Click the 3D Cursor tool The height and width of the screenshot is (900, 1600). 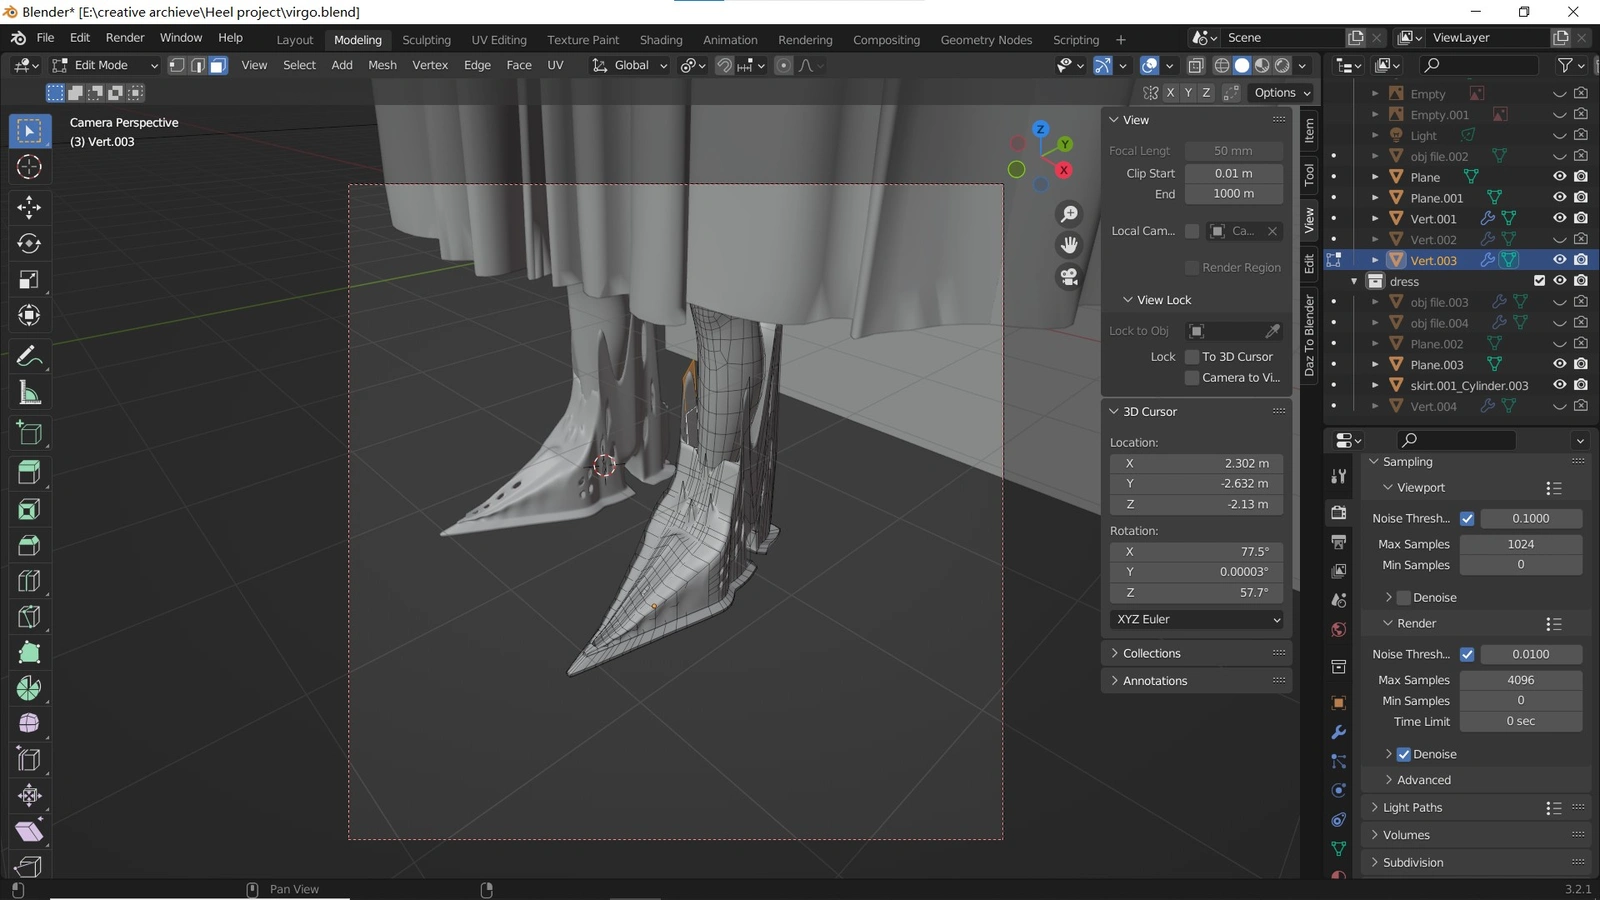tap(29, 167)
